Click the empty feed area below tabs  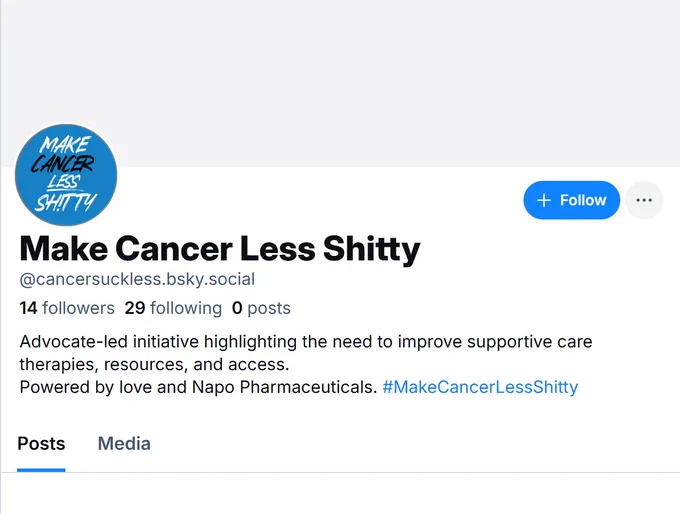[x=340, y=494]
